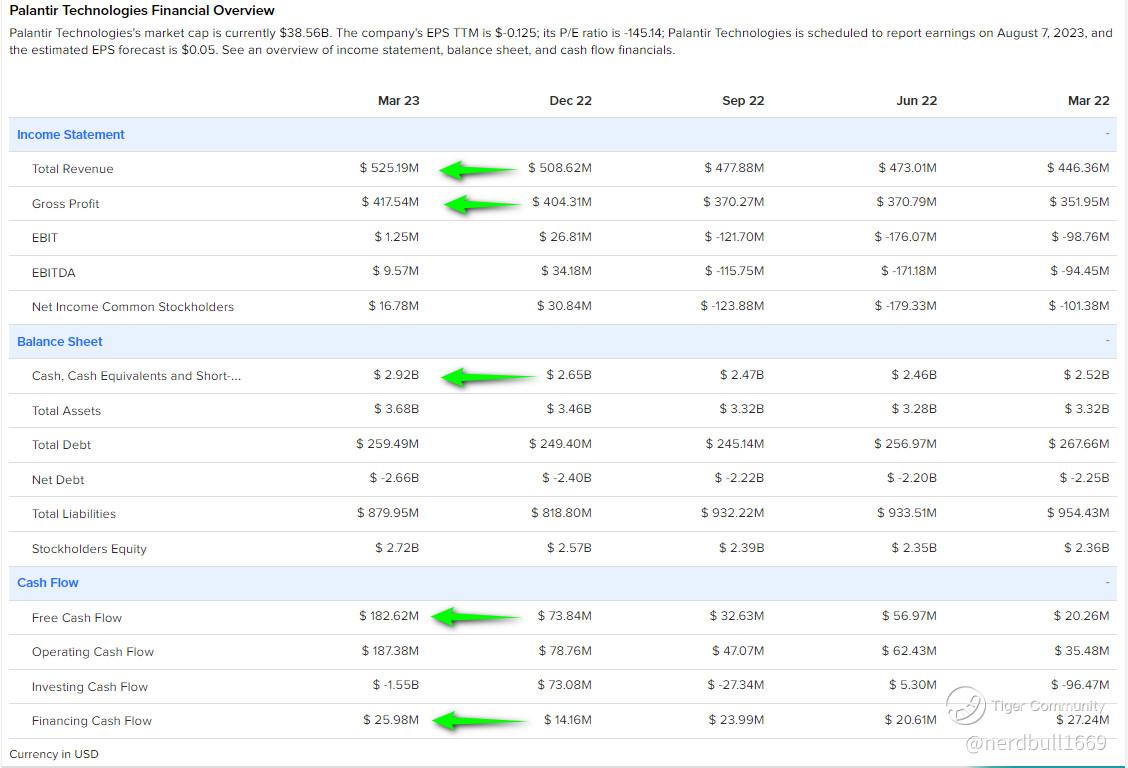Click the Palantir Technologies Financial Overview title
Viewport: 1128px width, 768px height.
[142, 11]
